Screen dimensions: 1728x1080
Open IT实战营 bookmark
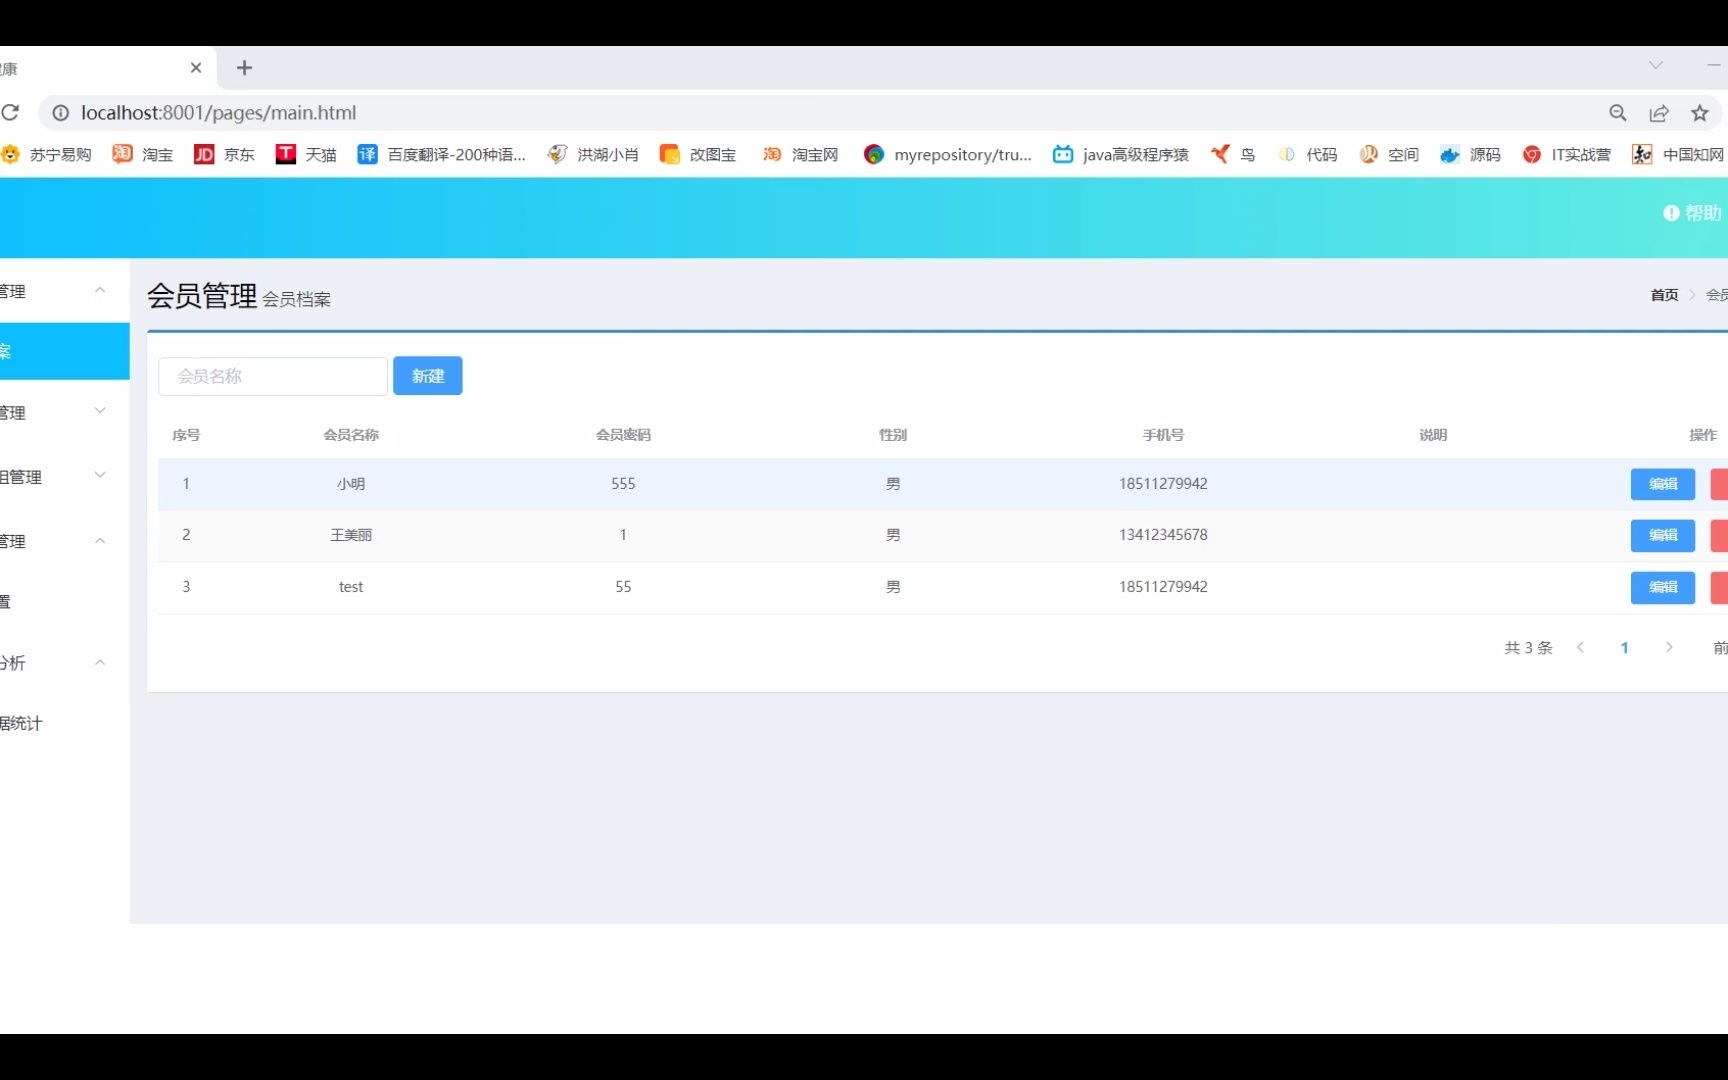click(x=1567, y=154)
